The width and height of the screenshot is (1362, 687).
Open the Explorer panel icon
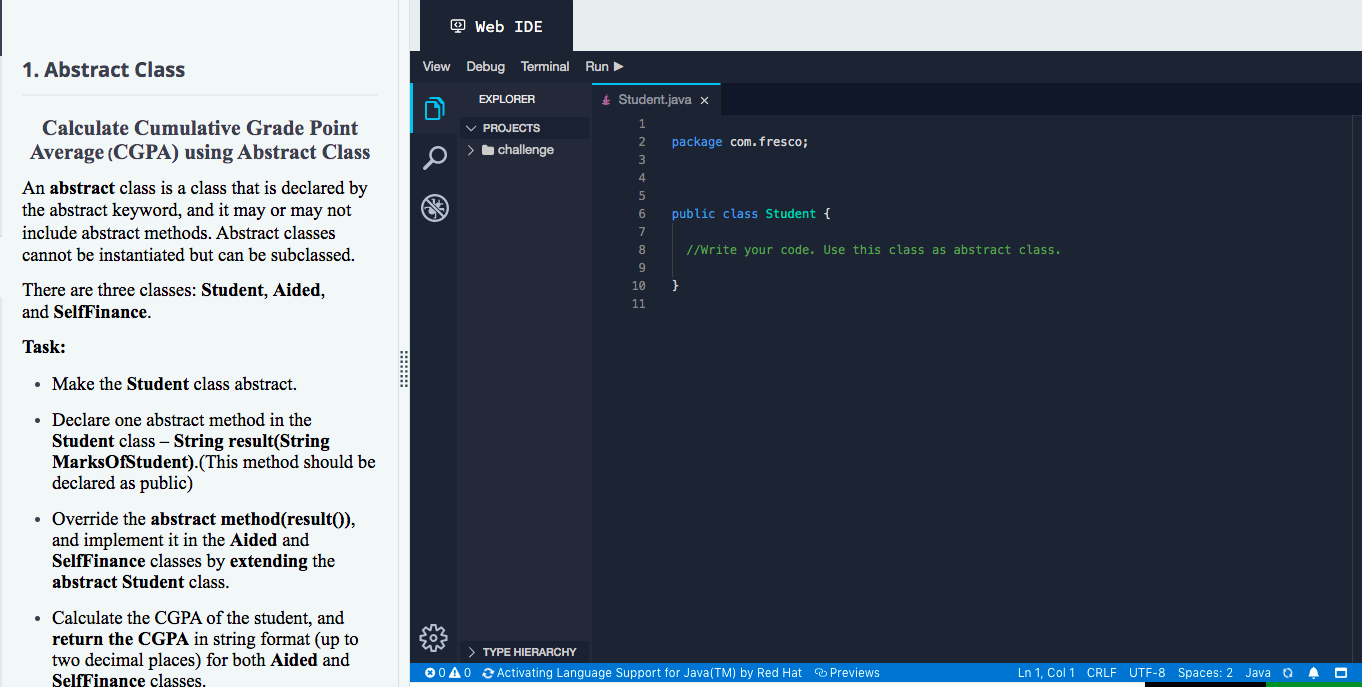coord(434,107)
